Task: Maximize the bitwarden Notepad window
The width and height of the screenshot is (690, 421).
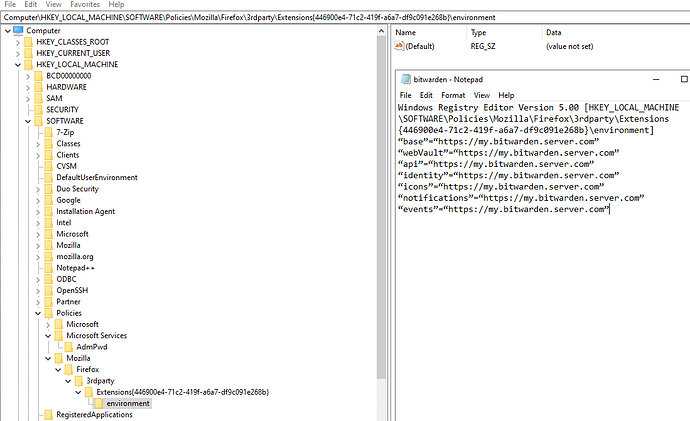Action: [x=684, y=80]
